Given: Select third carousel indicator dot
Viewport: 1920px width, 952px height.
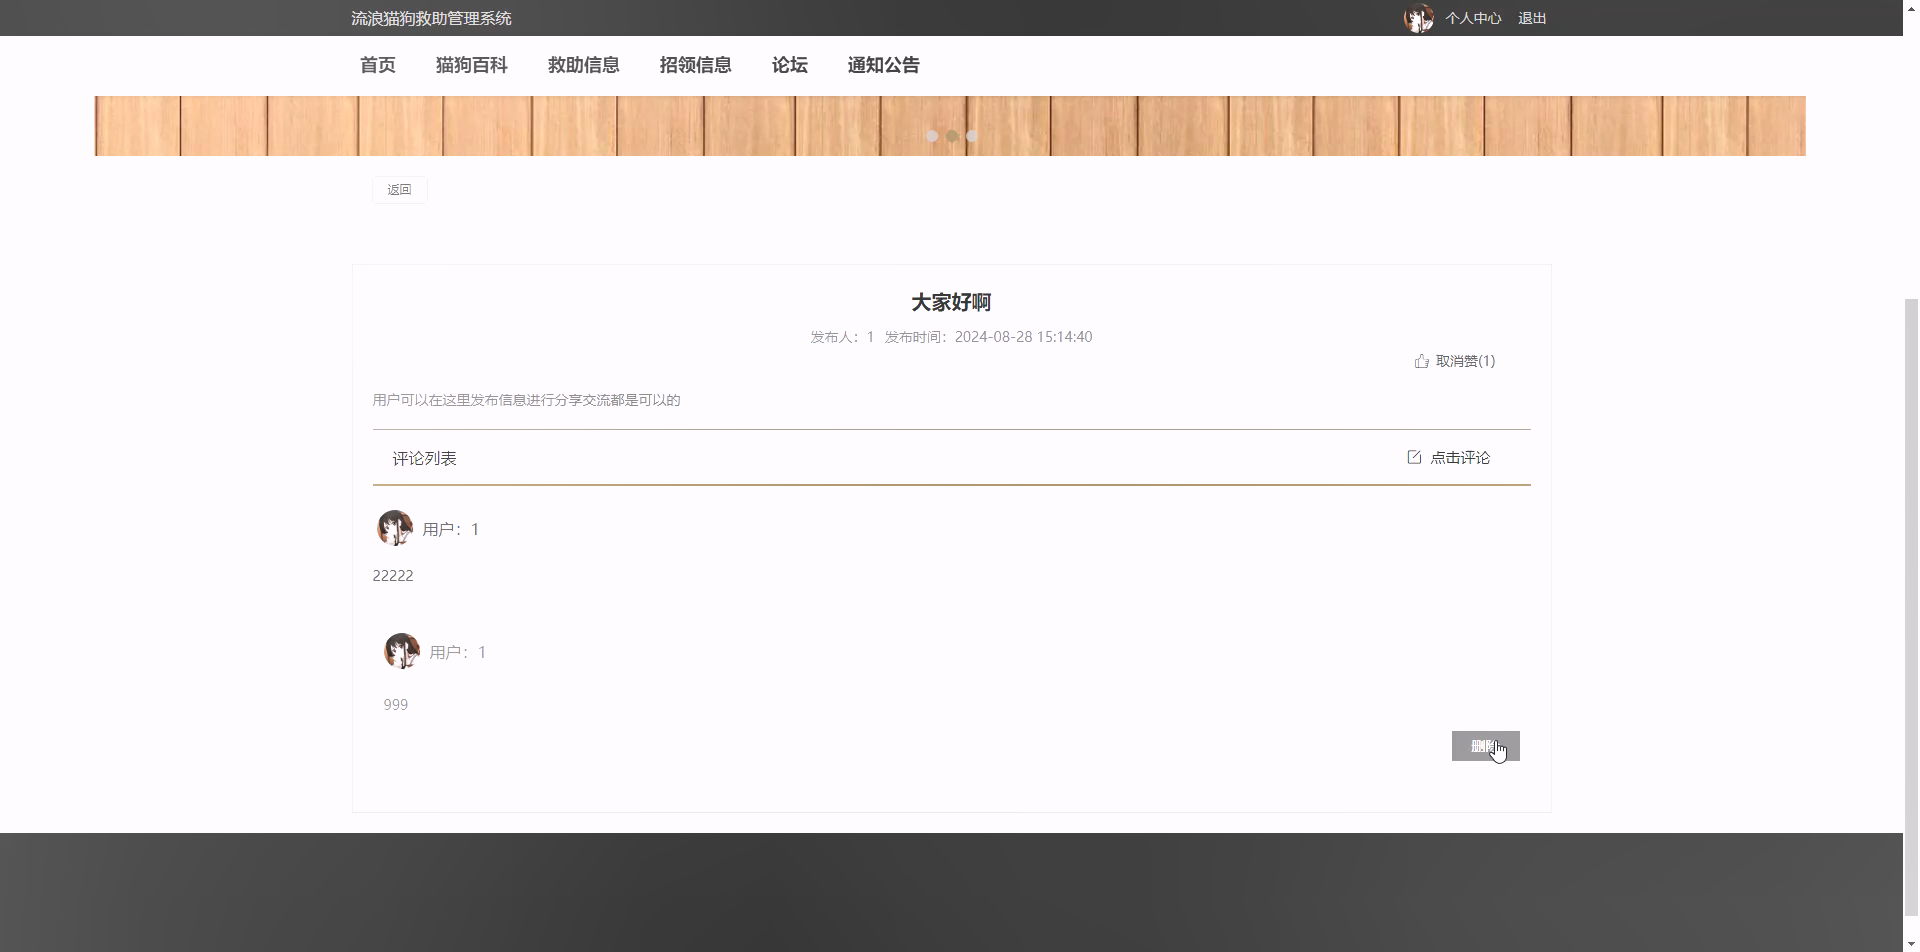Looking at the screenshot, I should pyautogui.click(x=971, y=136).
